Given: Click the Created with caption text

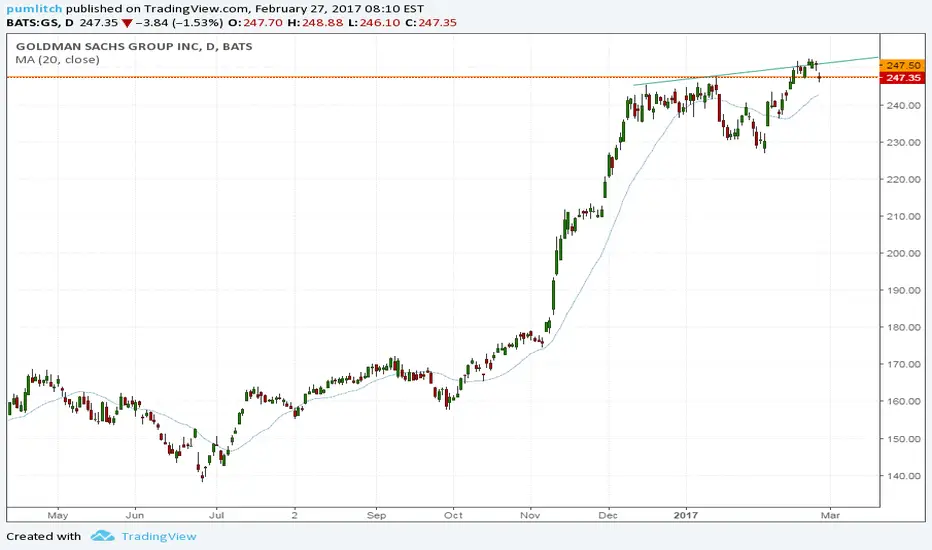Looking at the screenshot, I should 43,536.
